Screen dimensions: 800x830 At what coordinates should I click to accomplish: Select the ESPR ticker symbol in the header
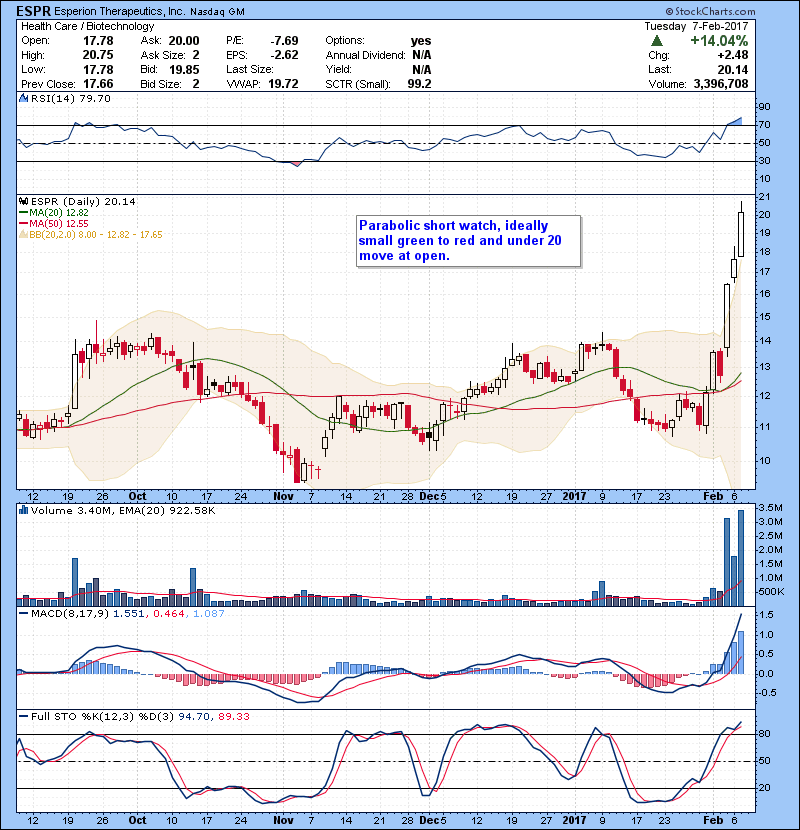tap(33, 11)
